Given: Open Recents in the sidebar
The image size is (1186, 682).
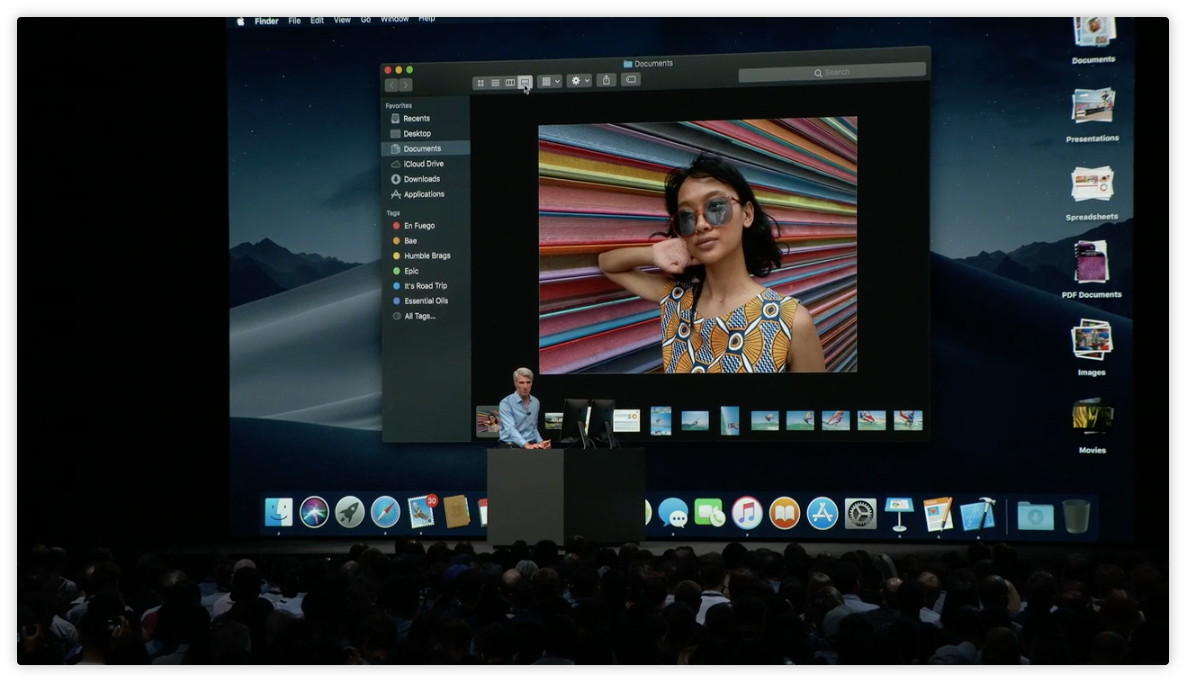Looking at the screenshot, I should (x=426, y=119).
